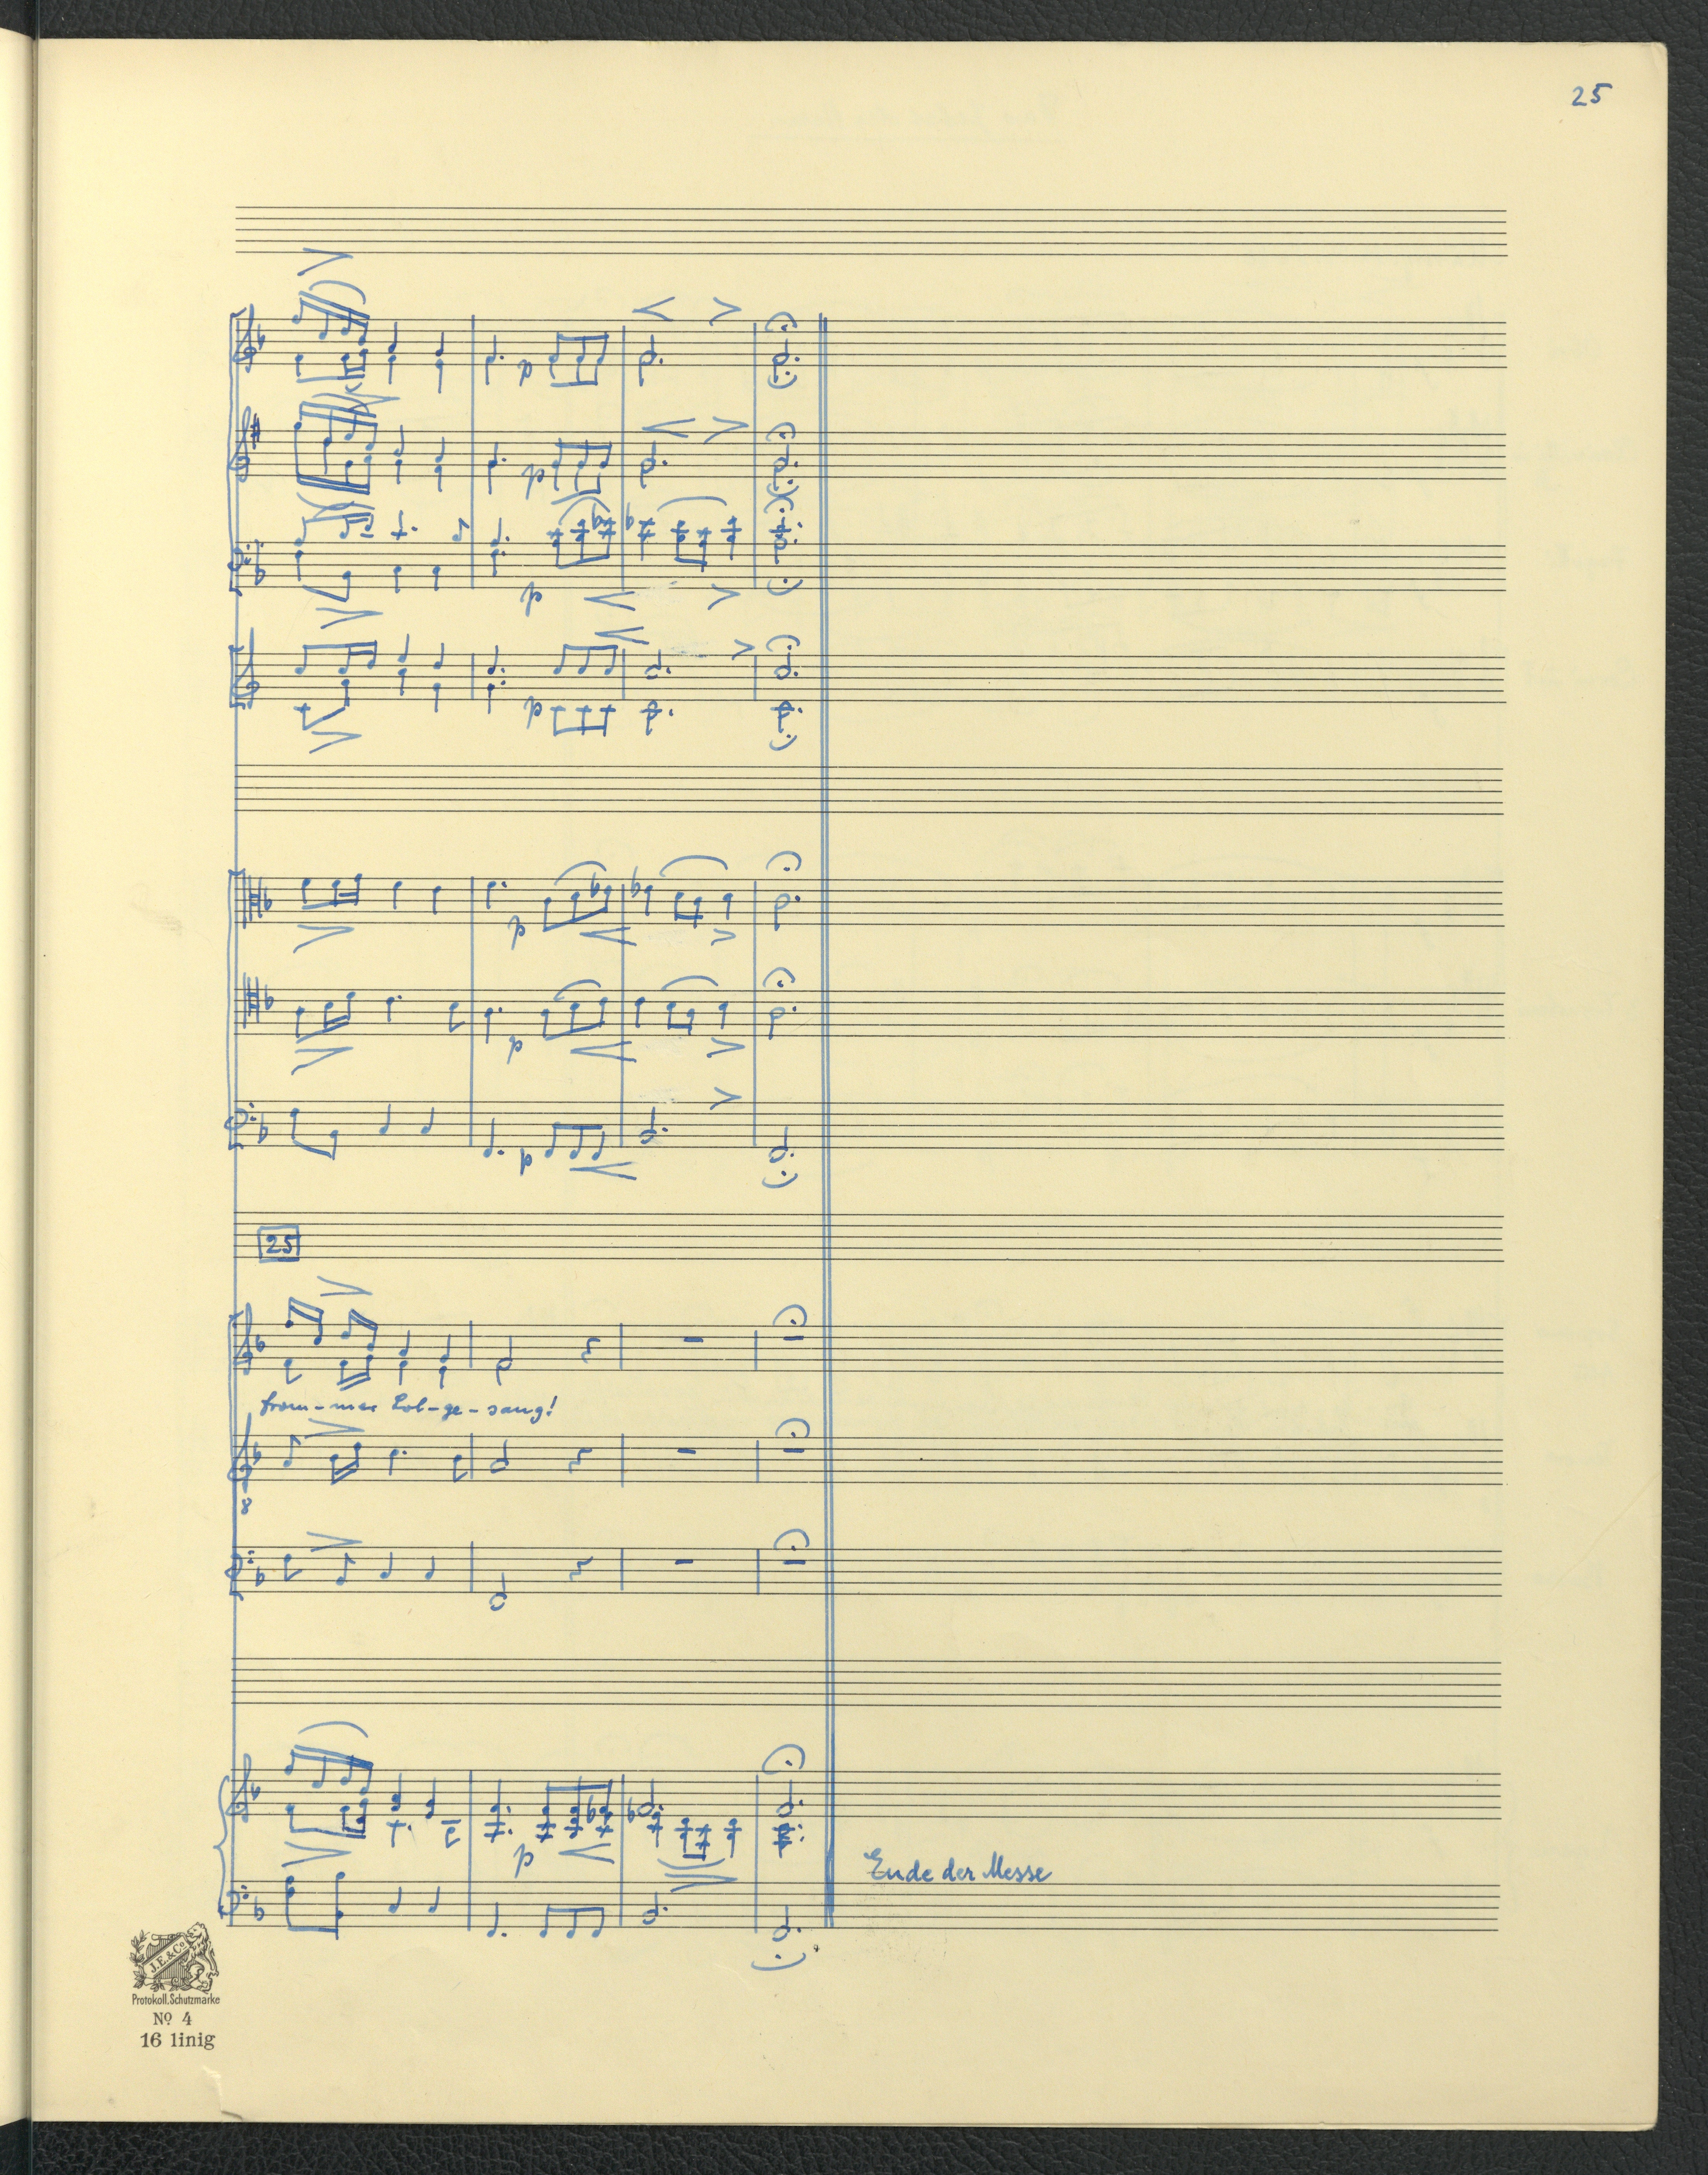
Task: Click the handwritten text 'Ende der Messe'
Action: click(958, 1868)
